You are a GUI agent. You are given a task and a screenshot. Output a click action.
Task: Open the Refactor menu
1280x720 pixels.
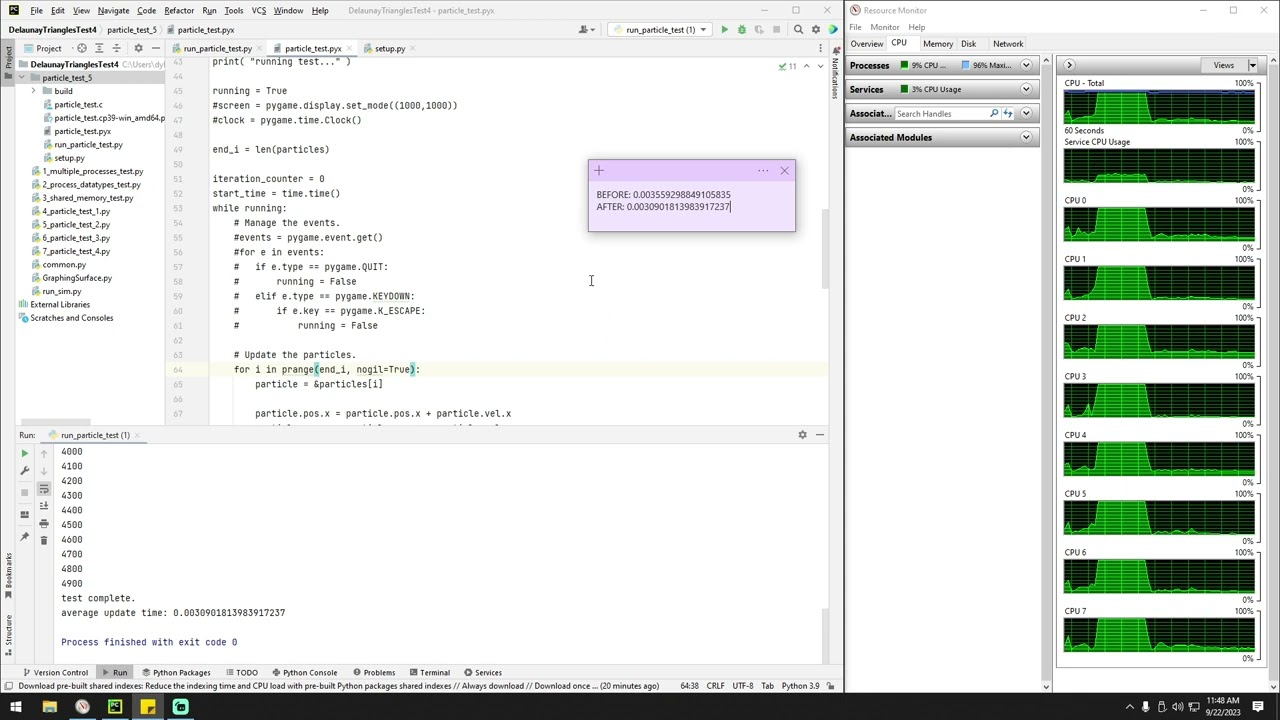point(179,11)
